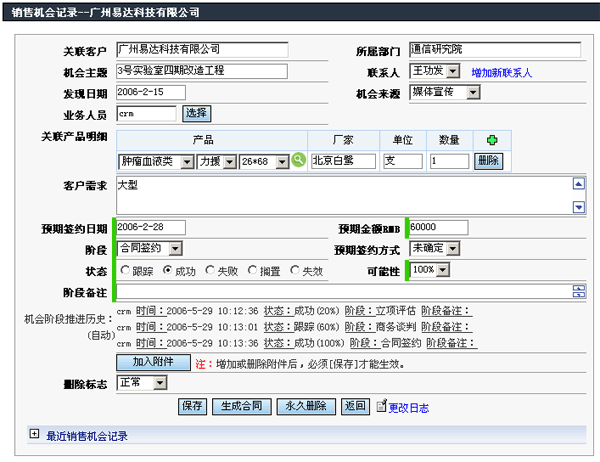Click the 预期签约日期 field 2006-2-28
Image resolution: width=600 pixels, height=462 pixels.
point(151,227)
